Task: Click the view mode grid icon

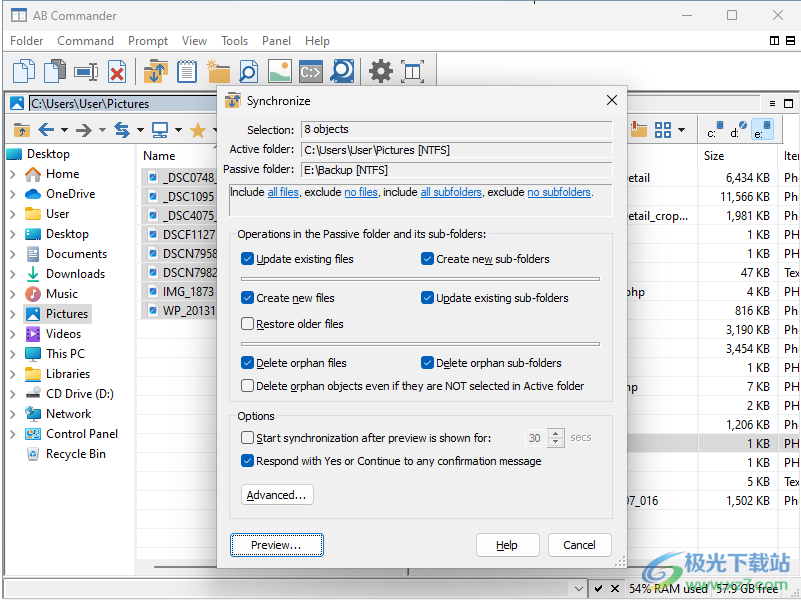Action: 663,130
